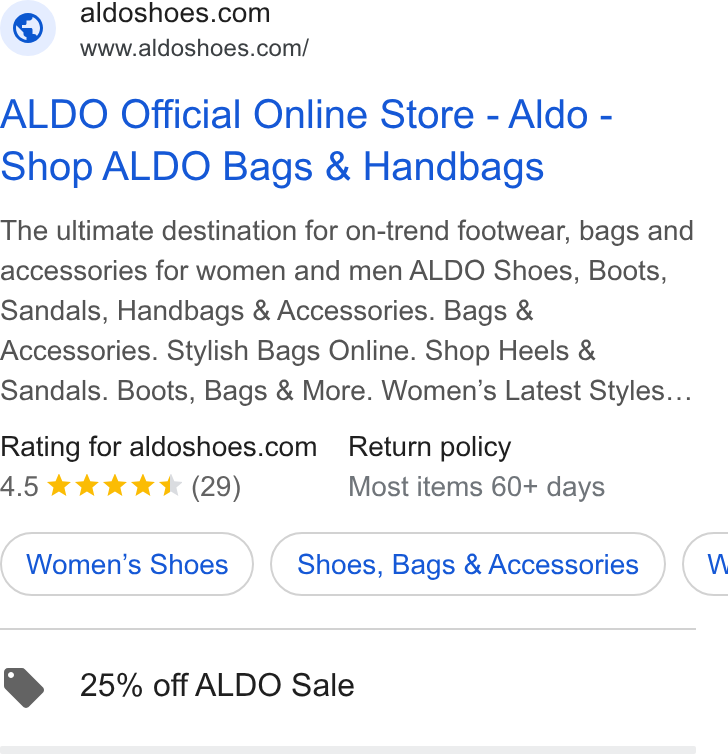728x754 pixels.
Task: Click the Return policy heading
Action: 429,447
